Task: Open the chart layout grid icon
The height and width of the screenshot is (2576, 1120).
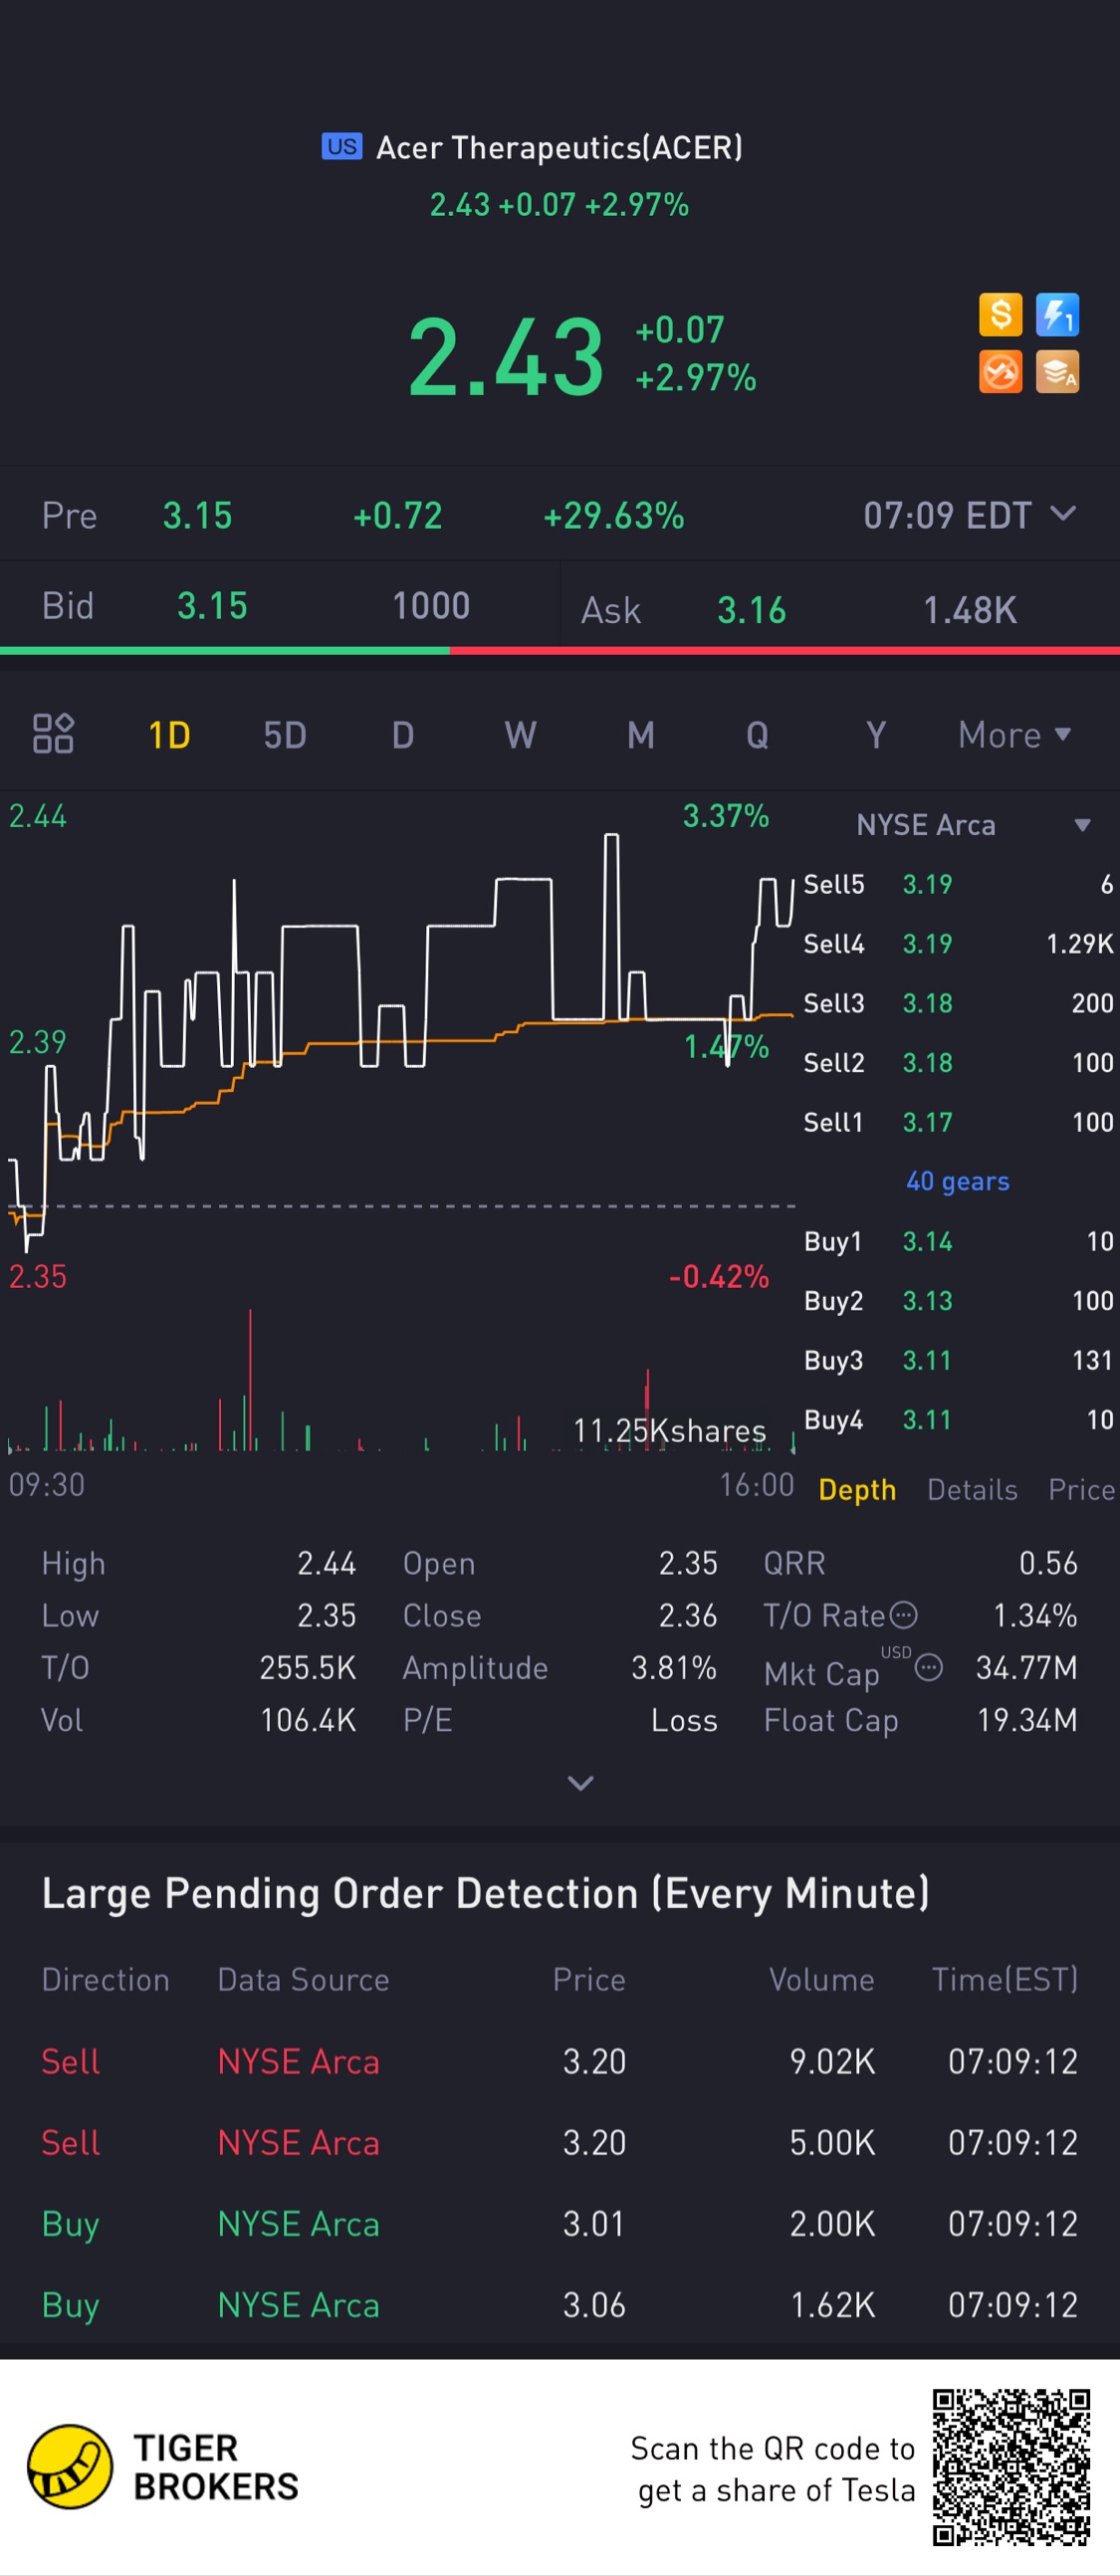Action: [x=53, y=733]
